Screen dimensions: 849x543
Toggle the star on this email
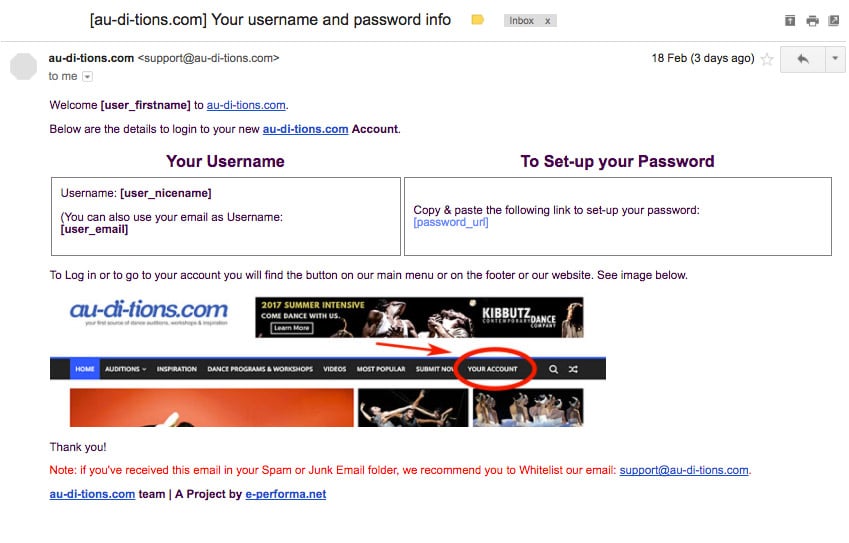[767, 58]
